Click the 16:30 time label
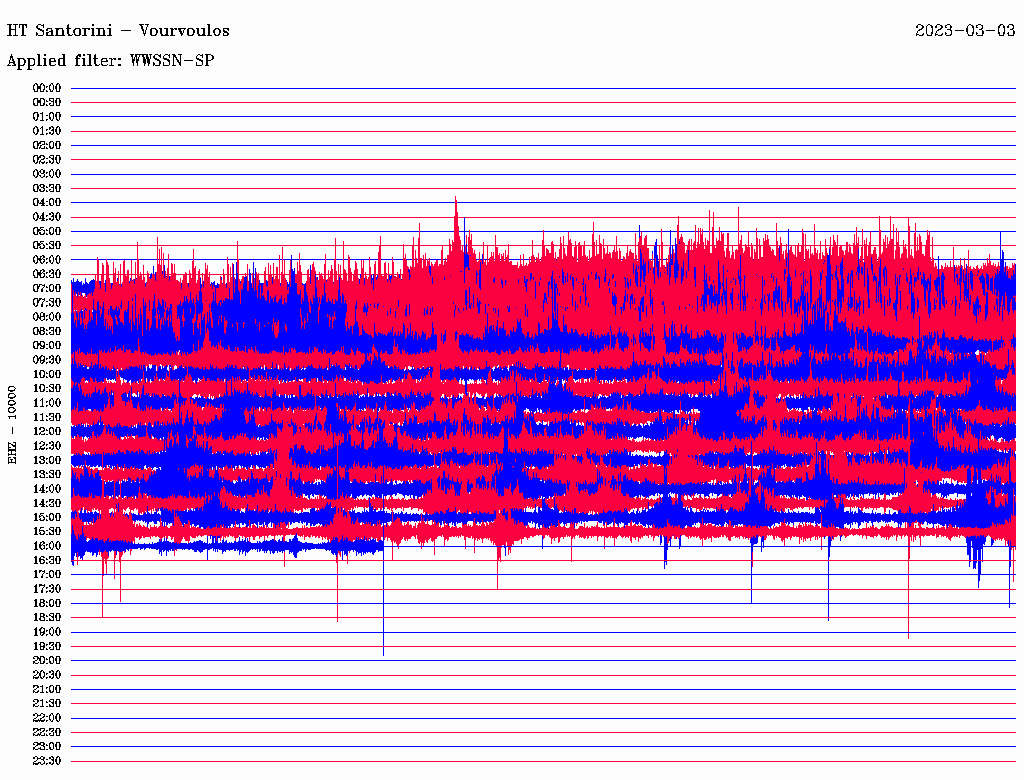The width and height of the screenshot is (1024, 780). pos(47,561)
